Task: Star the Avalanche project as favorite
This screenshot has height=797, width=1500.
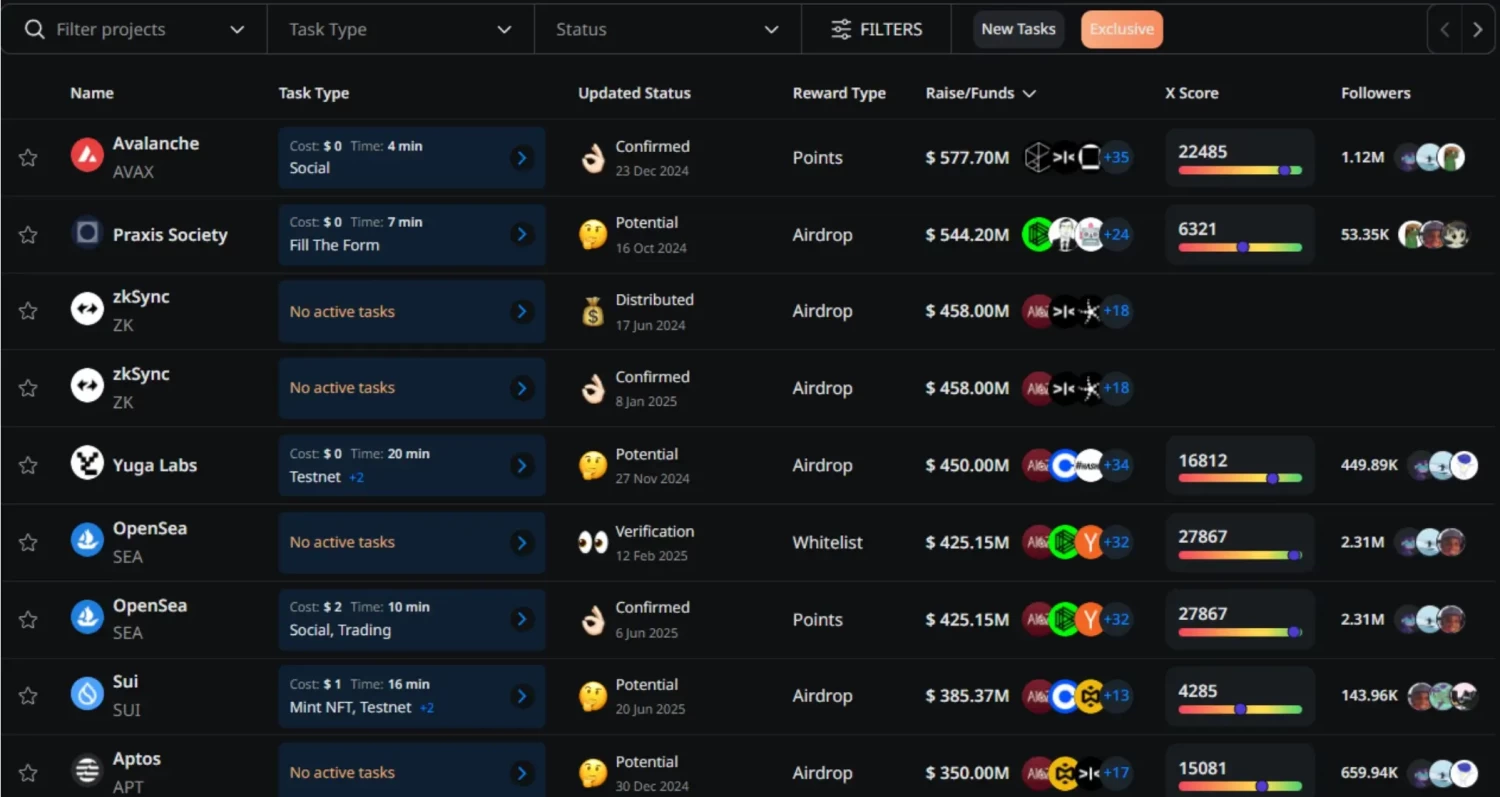Action: pyautogui.click(x=28, y=158)
